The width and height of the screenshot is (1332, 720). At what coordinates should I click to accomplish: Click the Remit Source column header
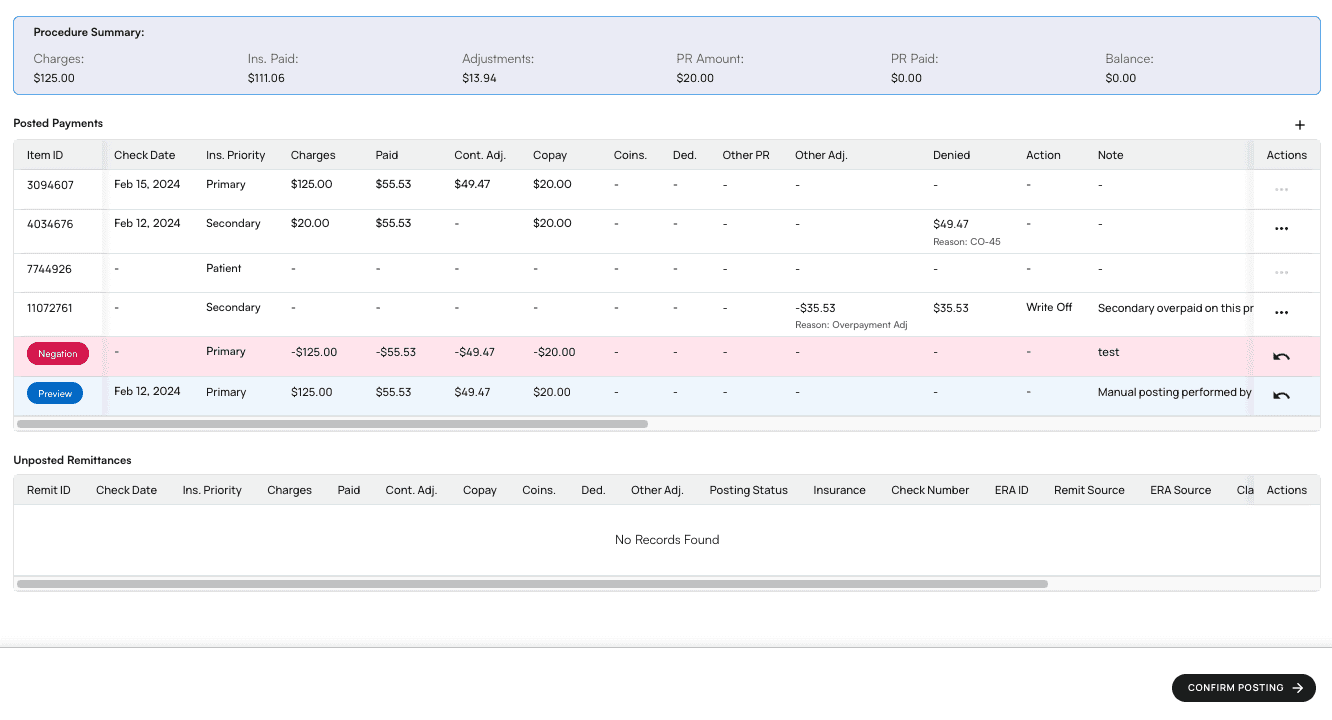pyautogui.click(x=1089, y=490)
